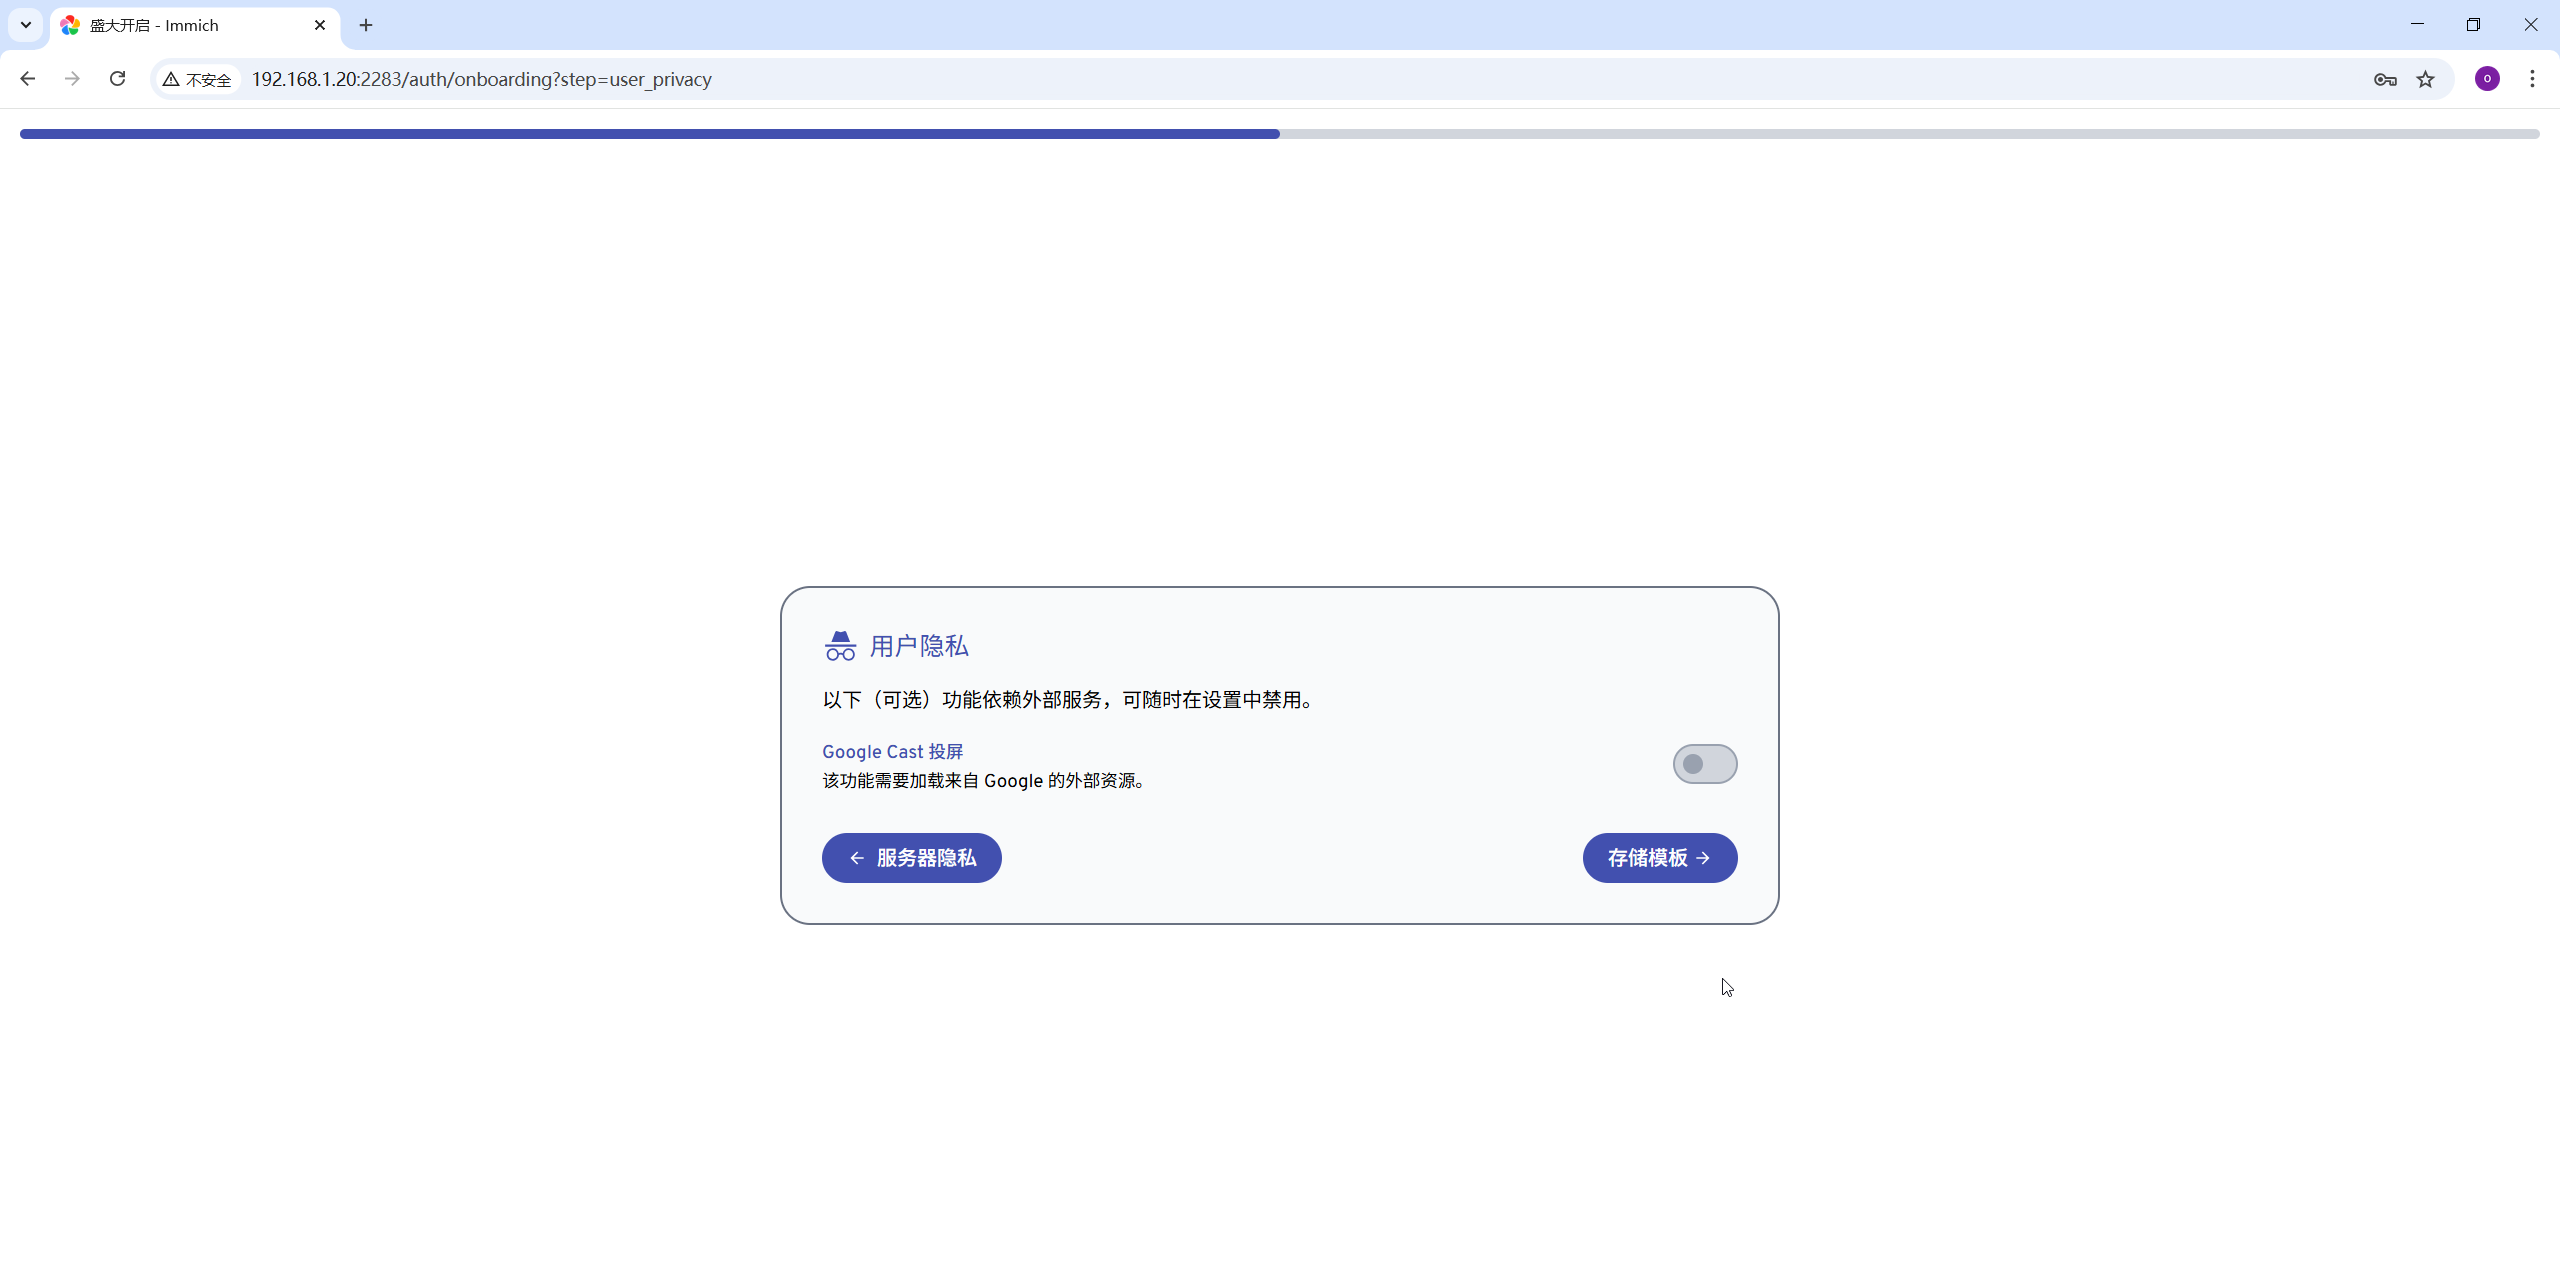Close the Immich tab
This screenshot has width=2560, height=1285.
tap(320, 25)
